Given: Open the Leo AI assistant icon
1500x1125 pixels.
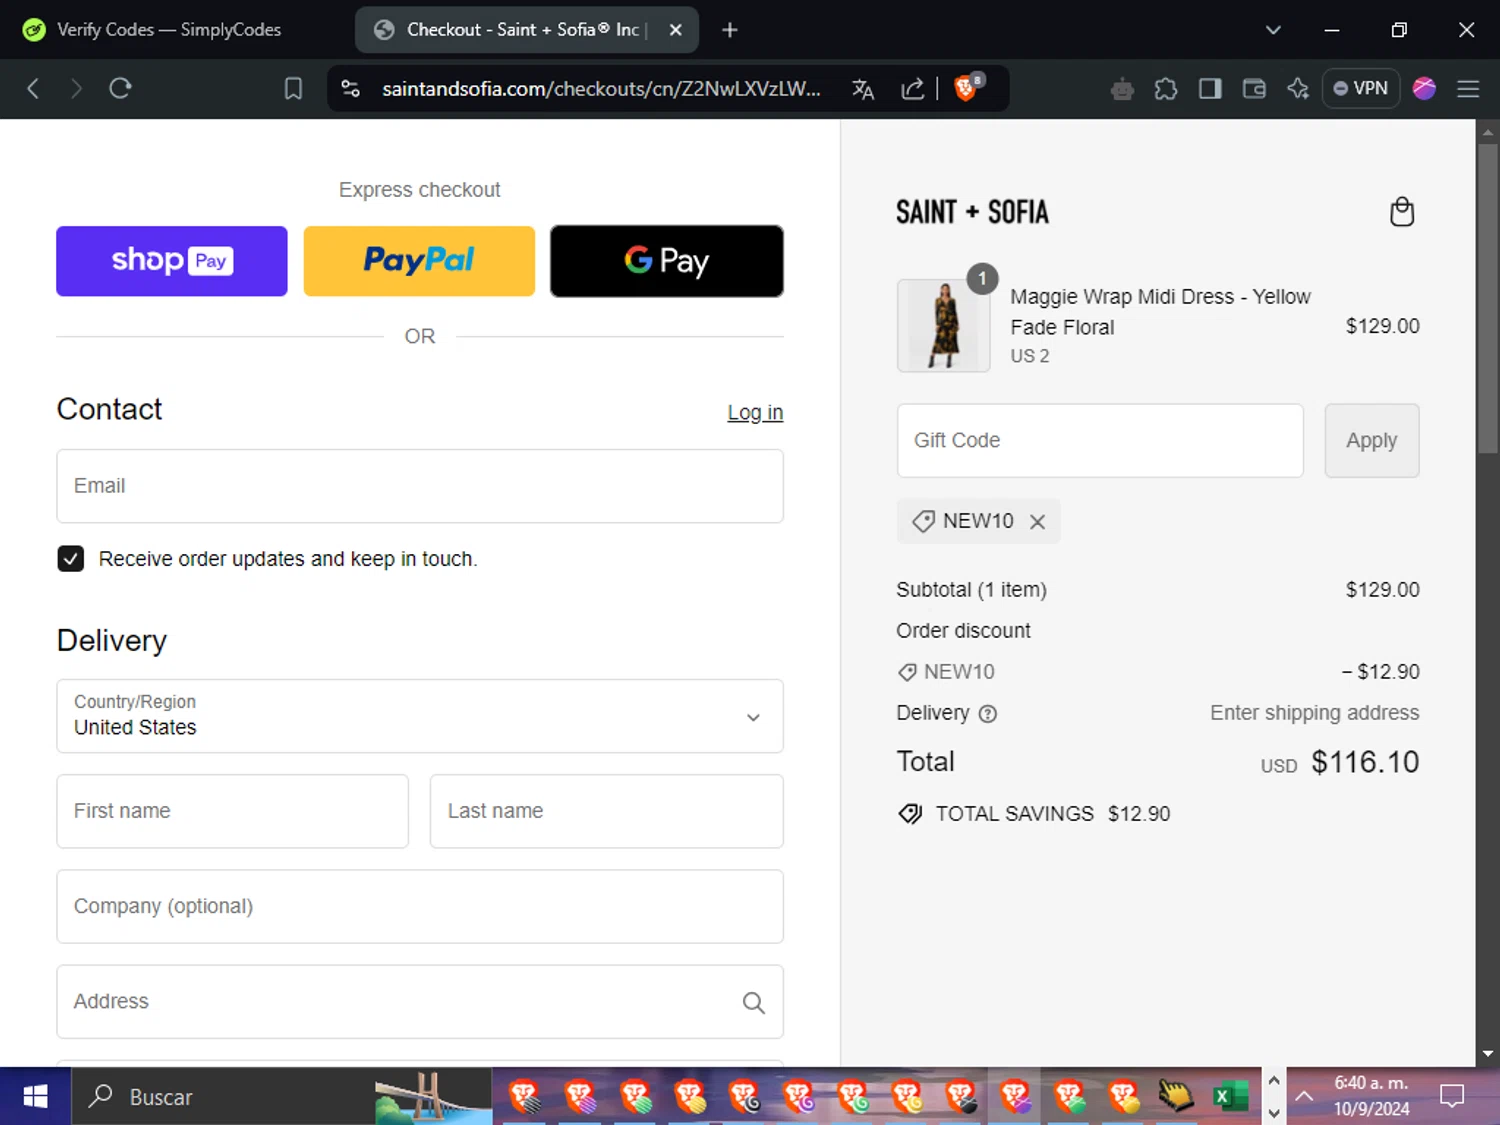Looking at the screenshot, I should 1122,89.
